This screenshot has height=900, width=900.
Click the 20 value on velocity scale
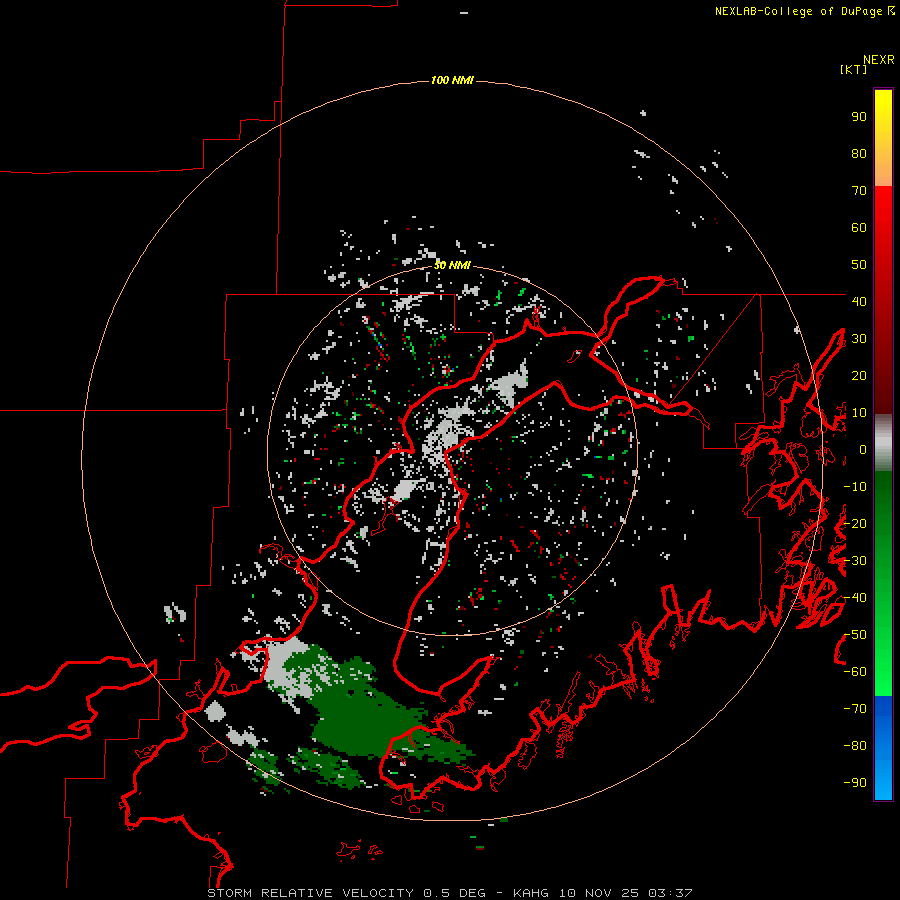tap(859, 376)
